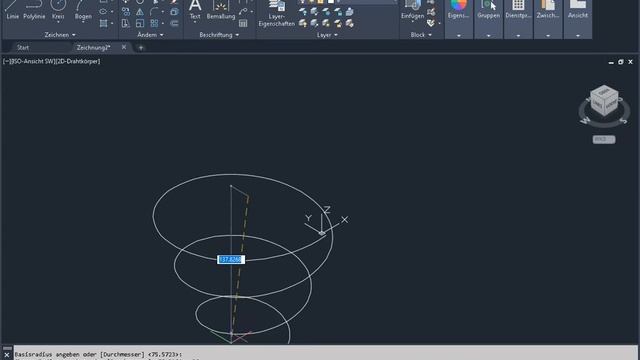This screenshot has height=360, width=640.
Task: Open the Zwischenablage panel icon
Action: coord(548,10)
